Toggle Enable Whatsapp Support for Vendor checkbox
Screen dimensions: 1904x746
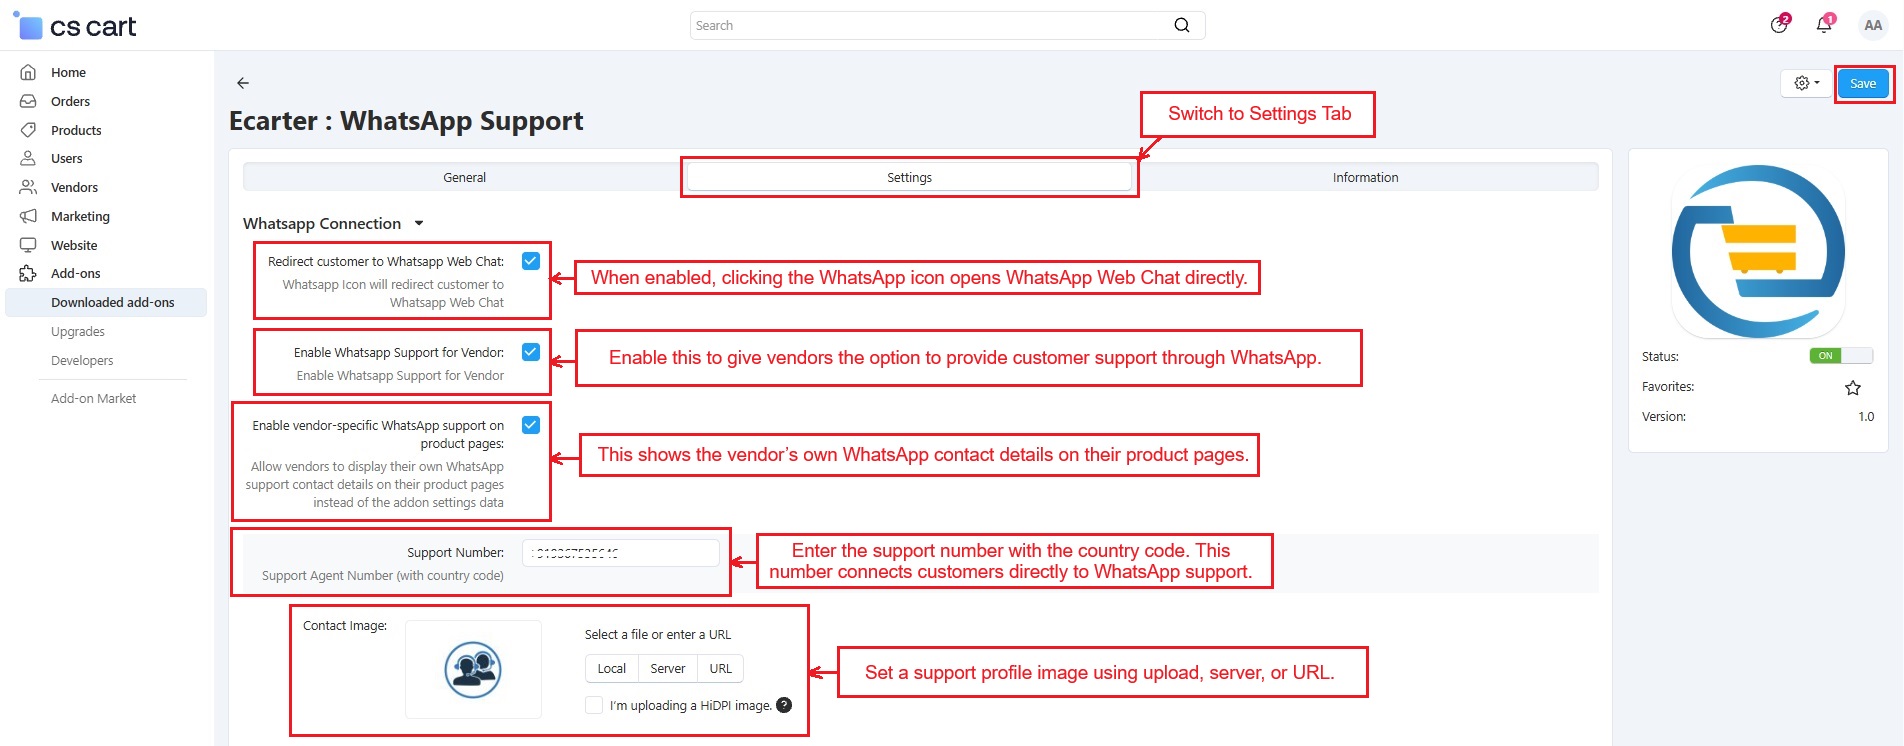(531, 352)
